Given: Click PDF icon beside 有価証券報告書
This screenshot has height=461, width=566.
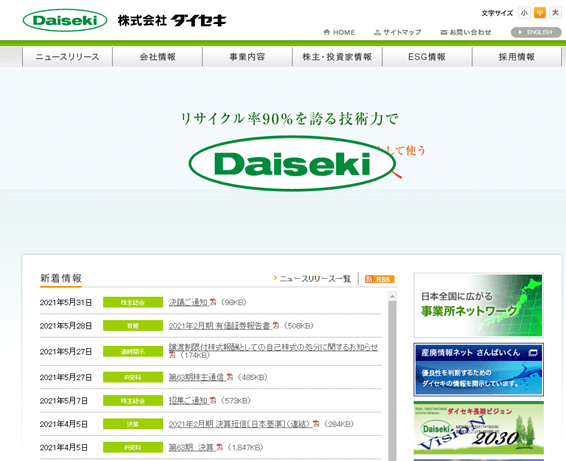Looking at the screenshot, I should click(x=276, y=325).
